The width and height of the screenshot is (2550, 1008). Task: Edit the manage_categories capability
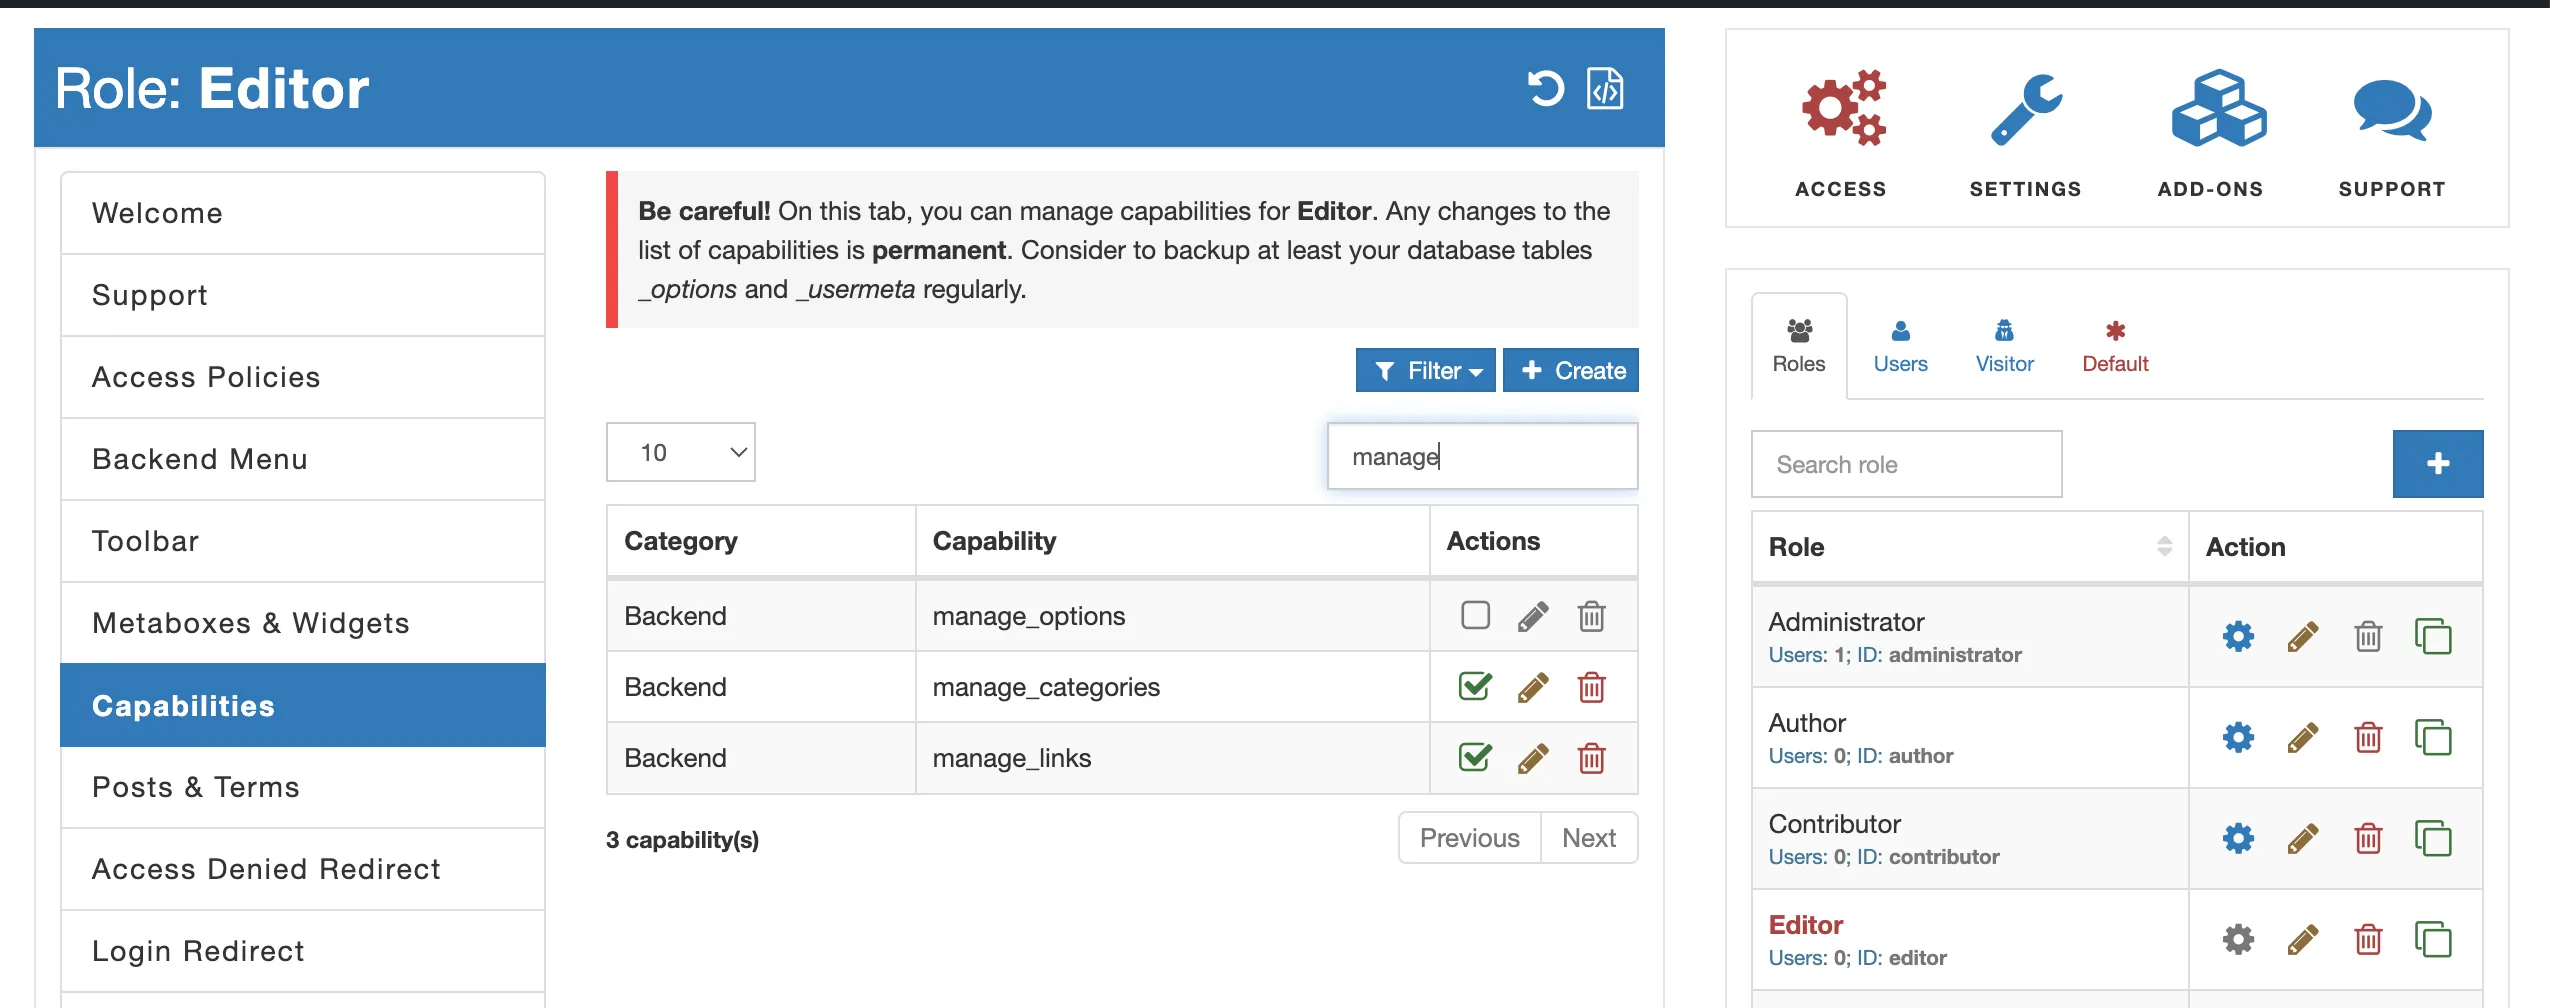point(1533,688)
